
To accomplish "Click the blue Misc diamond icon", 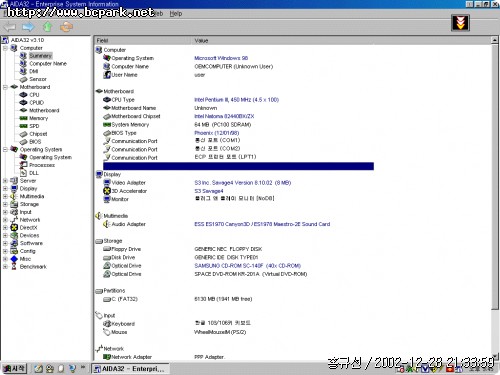I will coord(14,259).
